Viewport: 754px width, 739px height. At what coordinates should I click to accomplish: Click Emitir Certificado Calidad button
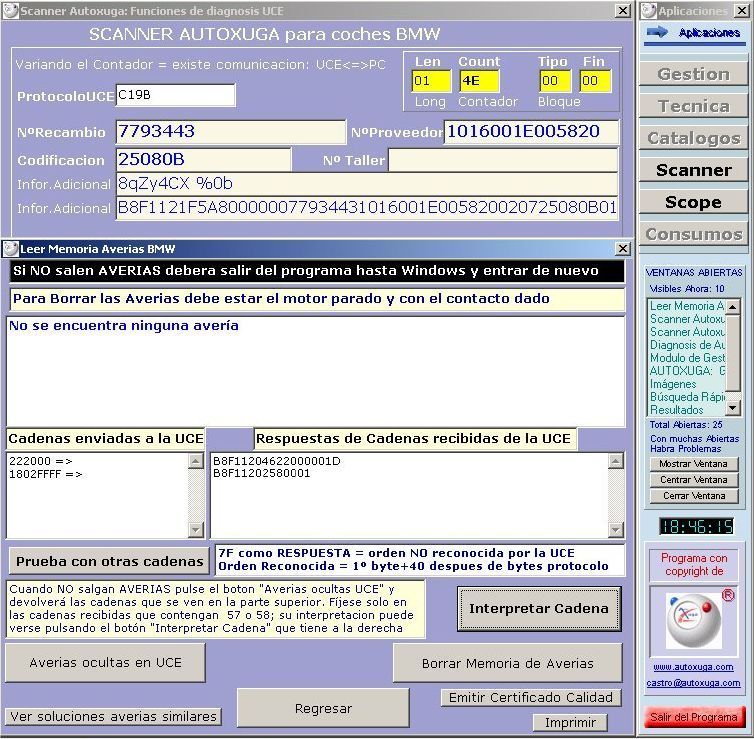531,697
